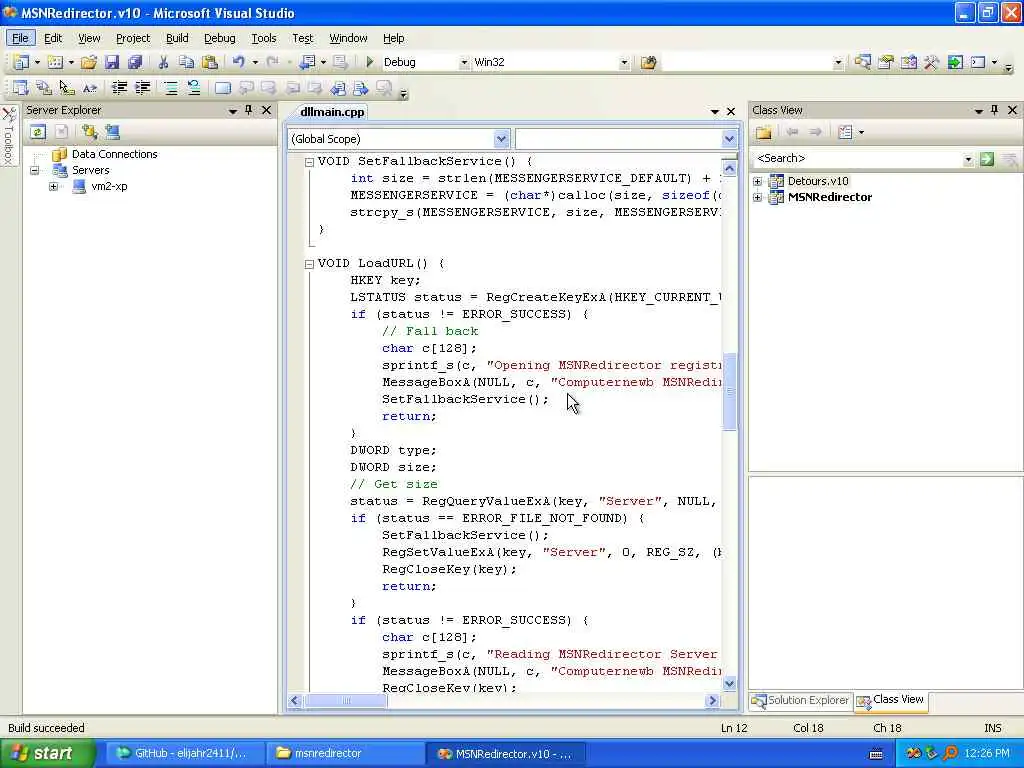This screenshot has width=1024, height=768.
Task: Collapse the SetFallbackService function outline
Action: tap(310, 162)
